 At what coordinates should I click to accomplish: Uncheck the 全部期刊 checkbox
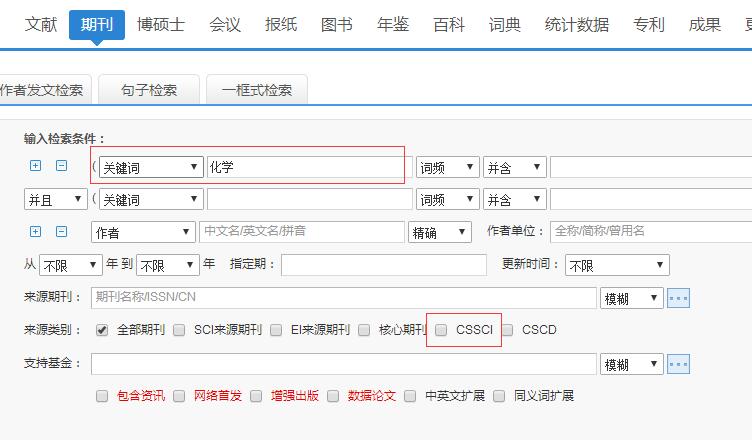pyautogui.click(x=102, y=330)
